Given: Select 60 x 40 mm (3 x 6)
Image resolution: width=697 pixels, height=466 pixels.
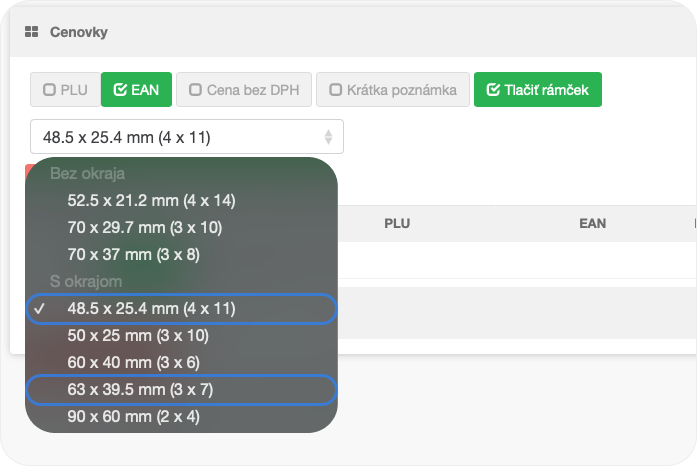Looking at the screenshot, I should pyautogui.click(x=134, y=362).
